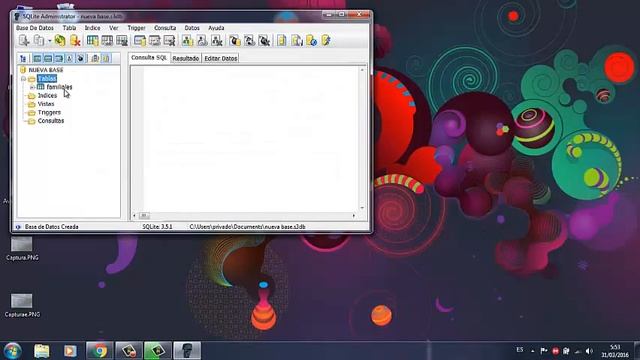Open Windows Explorer from the taskbar
This screenshot has width=640, height=360.
(x=41, y=351)
